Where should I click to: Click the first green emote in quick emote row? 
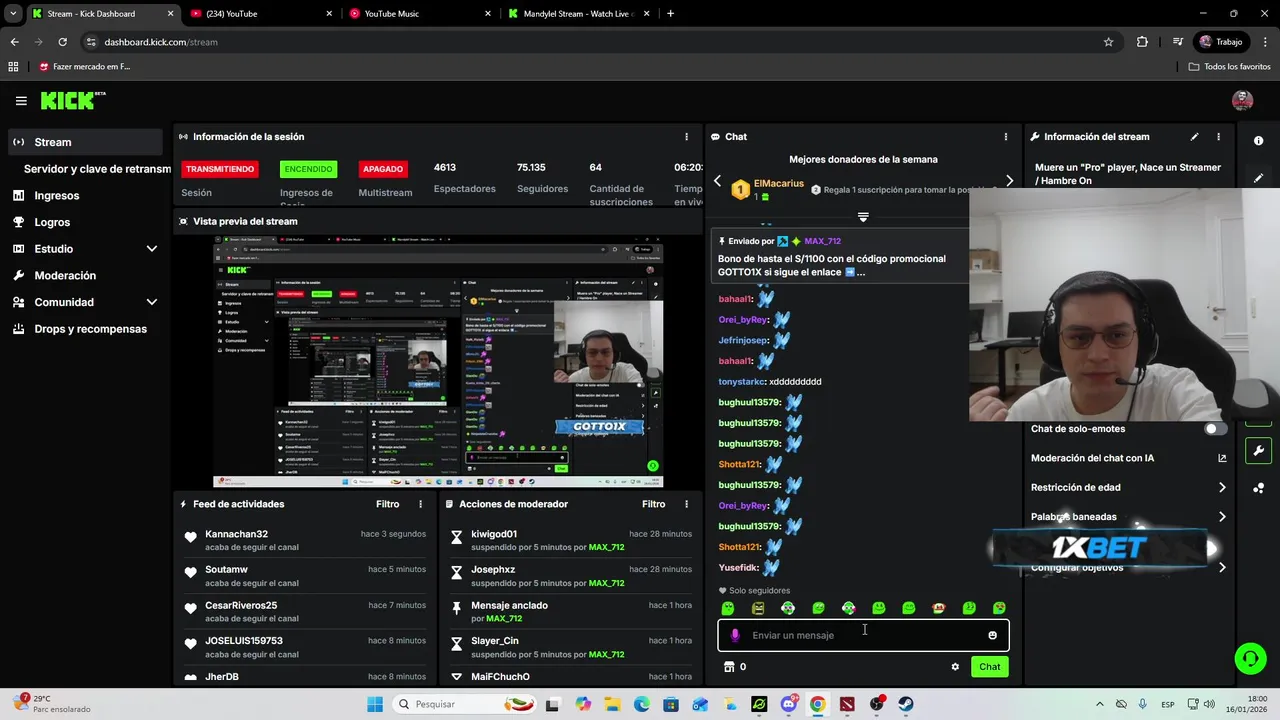coord(728,608)
